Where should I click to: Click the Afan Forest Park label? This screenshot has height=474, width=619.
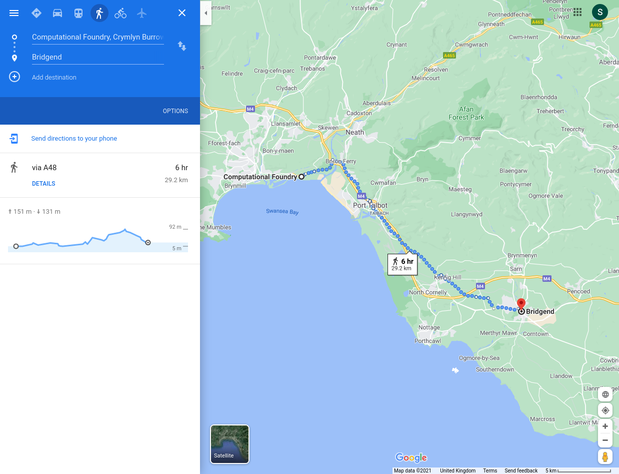coord(466,113)
